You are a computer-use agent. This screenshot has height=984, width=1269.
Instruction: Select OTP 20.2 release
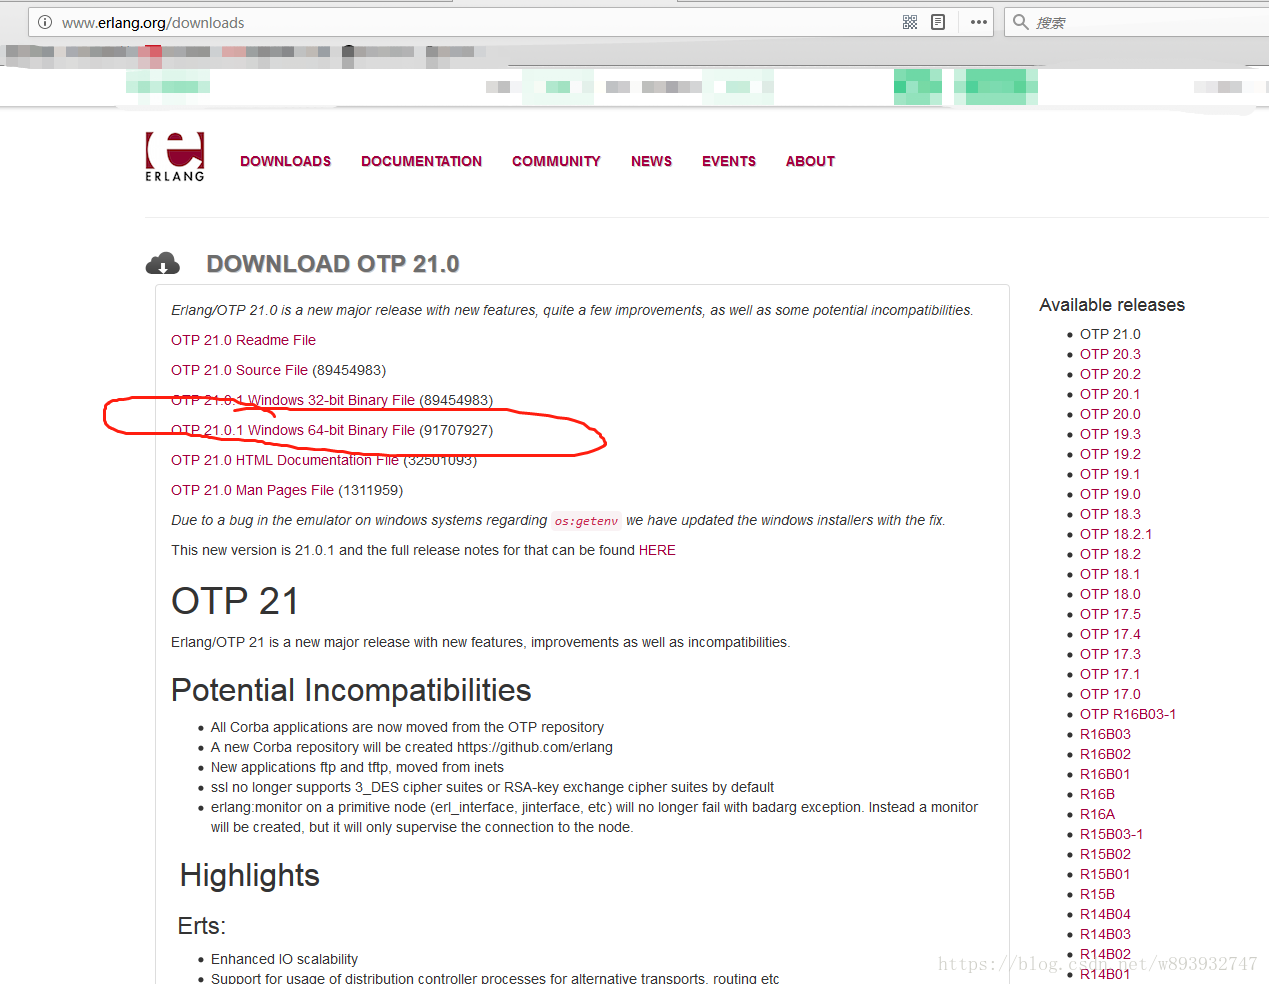tap(1110, 374)
